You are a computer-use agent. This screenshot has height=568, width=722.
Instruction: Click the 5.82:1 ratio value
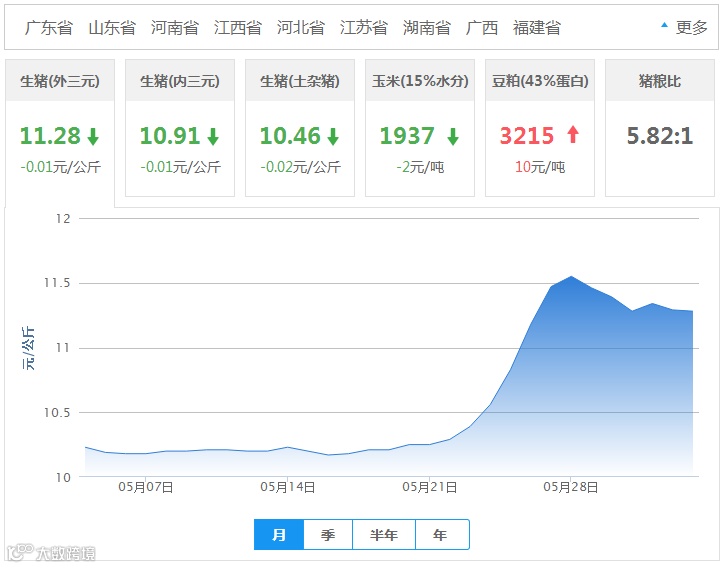(x=660, y=136)
